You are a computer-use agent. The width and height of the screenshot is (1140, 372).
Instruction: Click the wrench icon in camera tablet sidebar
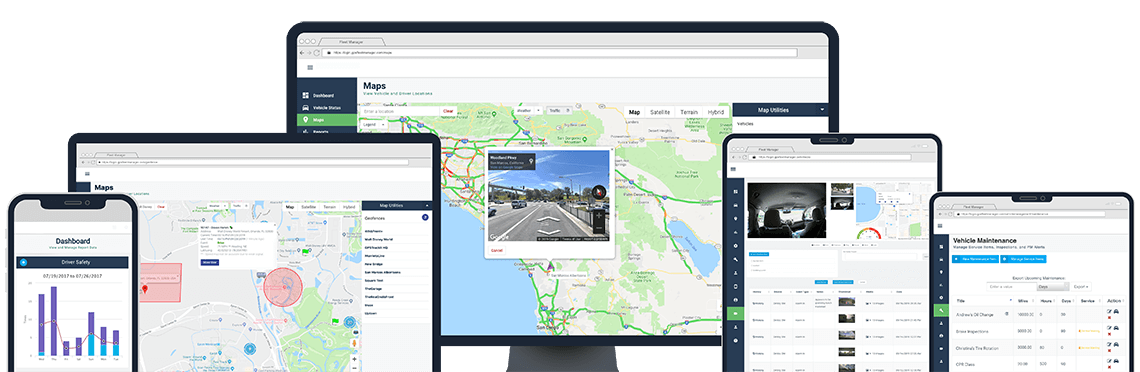pos(736,259)
